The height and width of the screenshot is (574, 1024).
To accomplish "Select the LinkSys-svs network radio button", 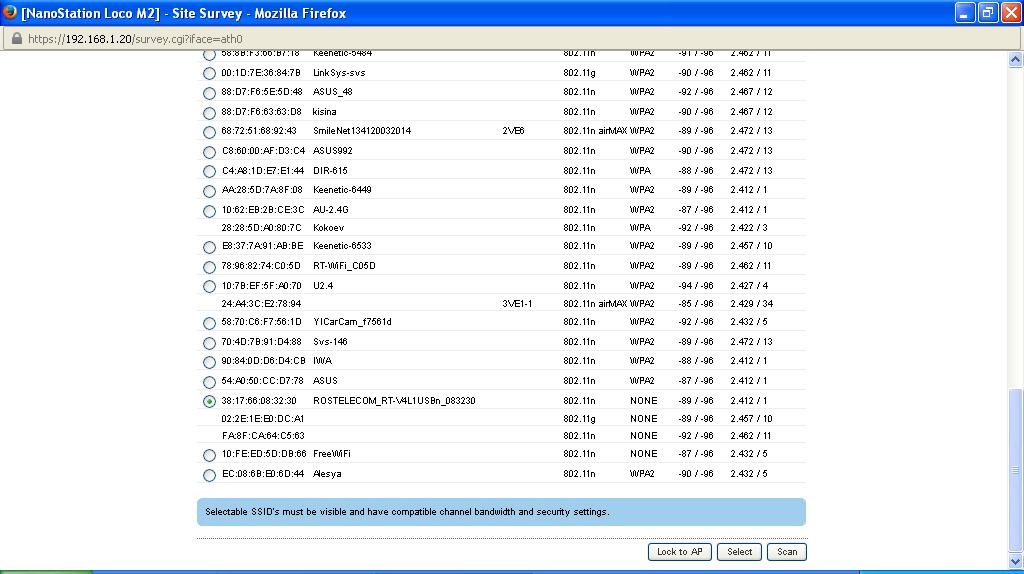I will coord(209,74).
